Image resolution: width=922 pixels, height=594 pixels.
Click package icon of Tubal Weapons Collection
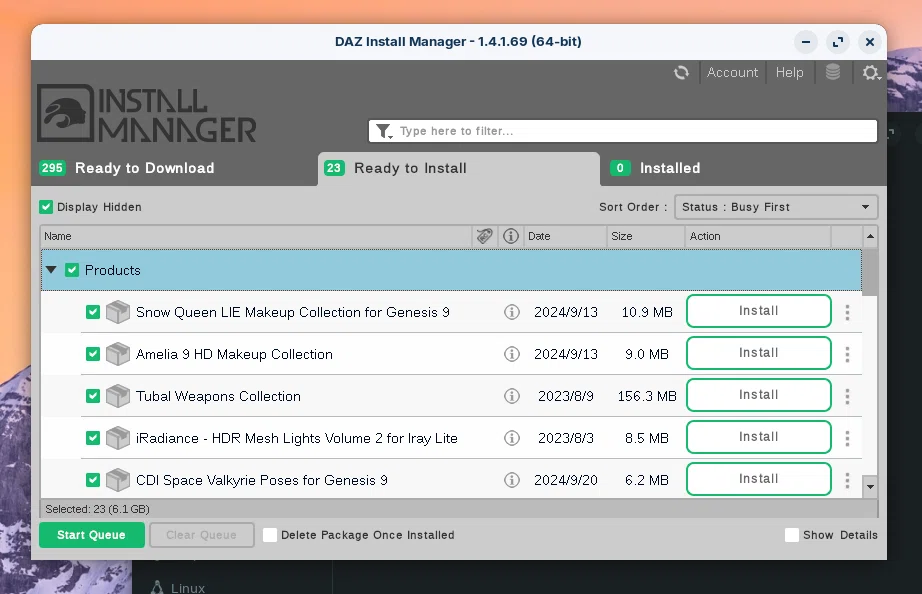click(x=118, y=396)
